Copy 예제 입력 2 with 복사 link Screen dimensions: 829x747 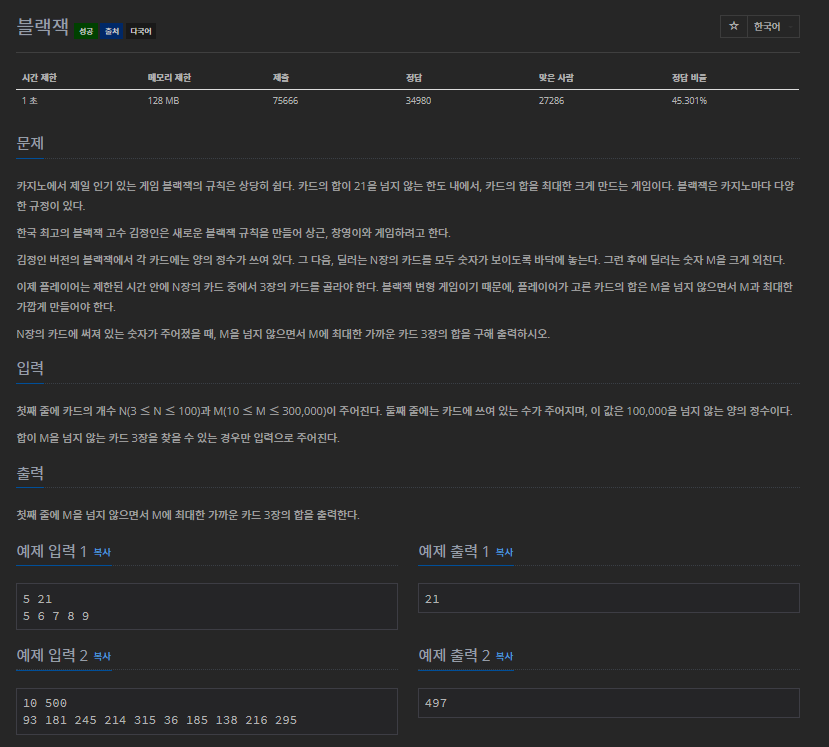[102, 657]
